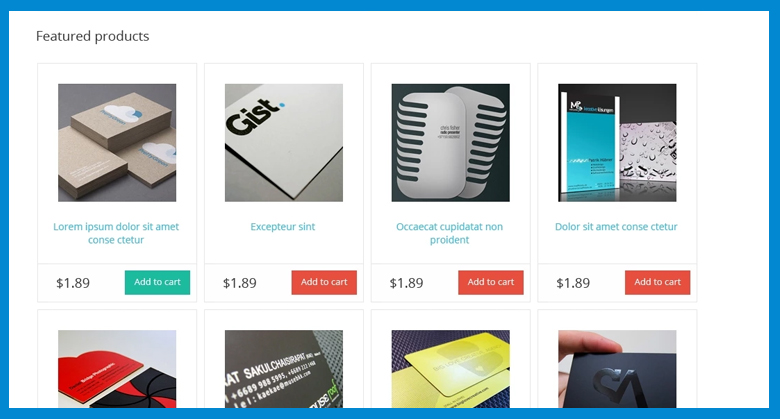Open the Excepteur sint product link
Viewport: 780px width, 419px height.
(283, 226)
